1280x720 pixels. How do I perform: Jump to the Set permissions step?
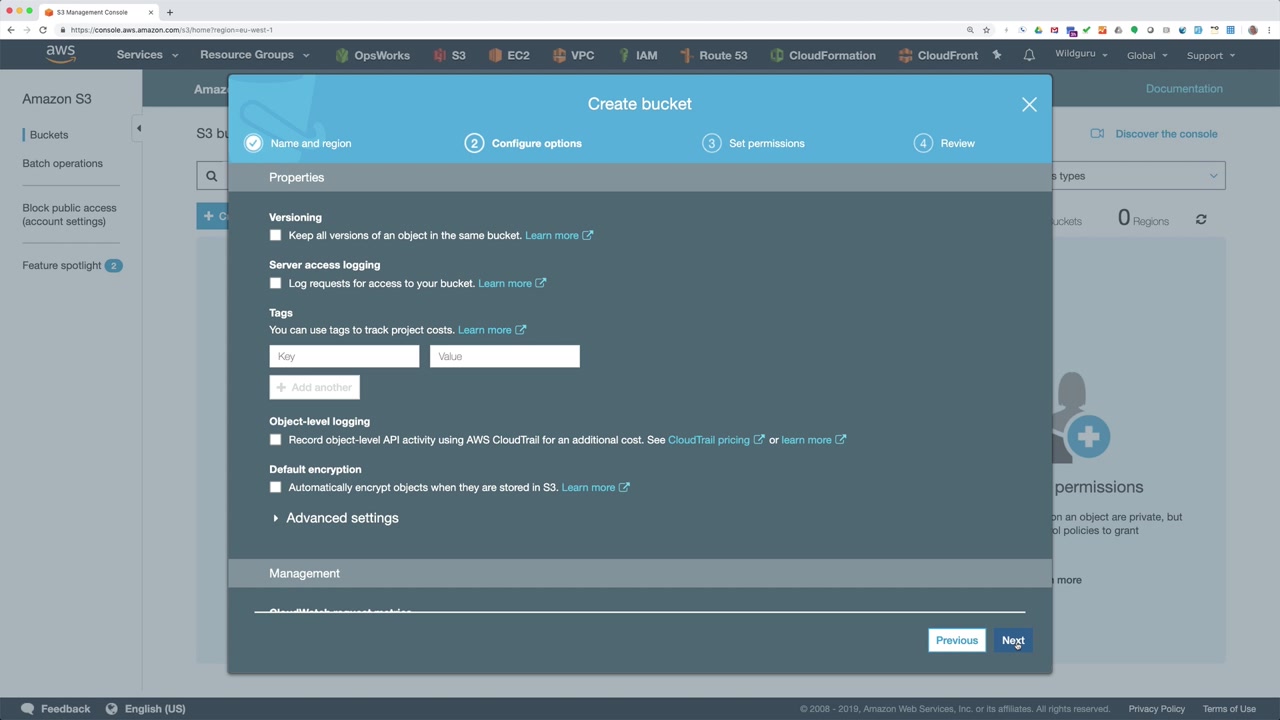753,143
